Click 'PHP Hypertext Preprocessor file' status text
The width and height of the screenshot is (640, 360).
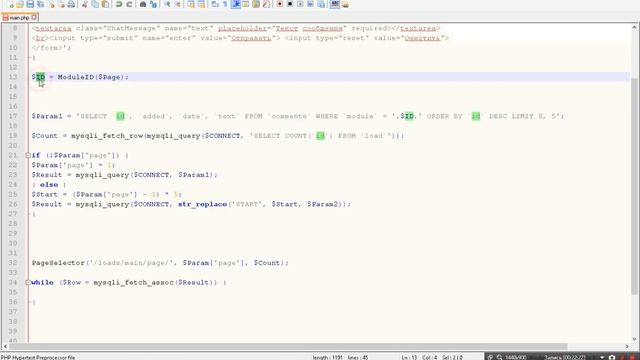click(38, 357)
